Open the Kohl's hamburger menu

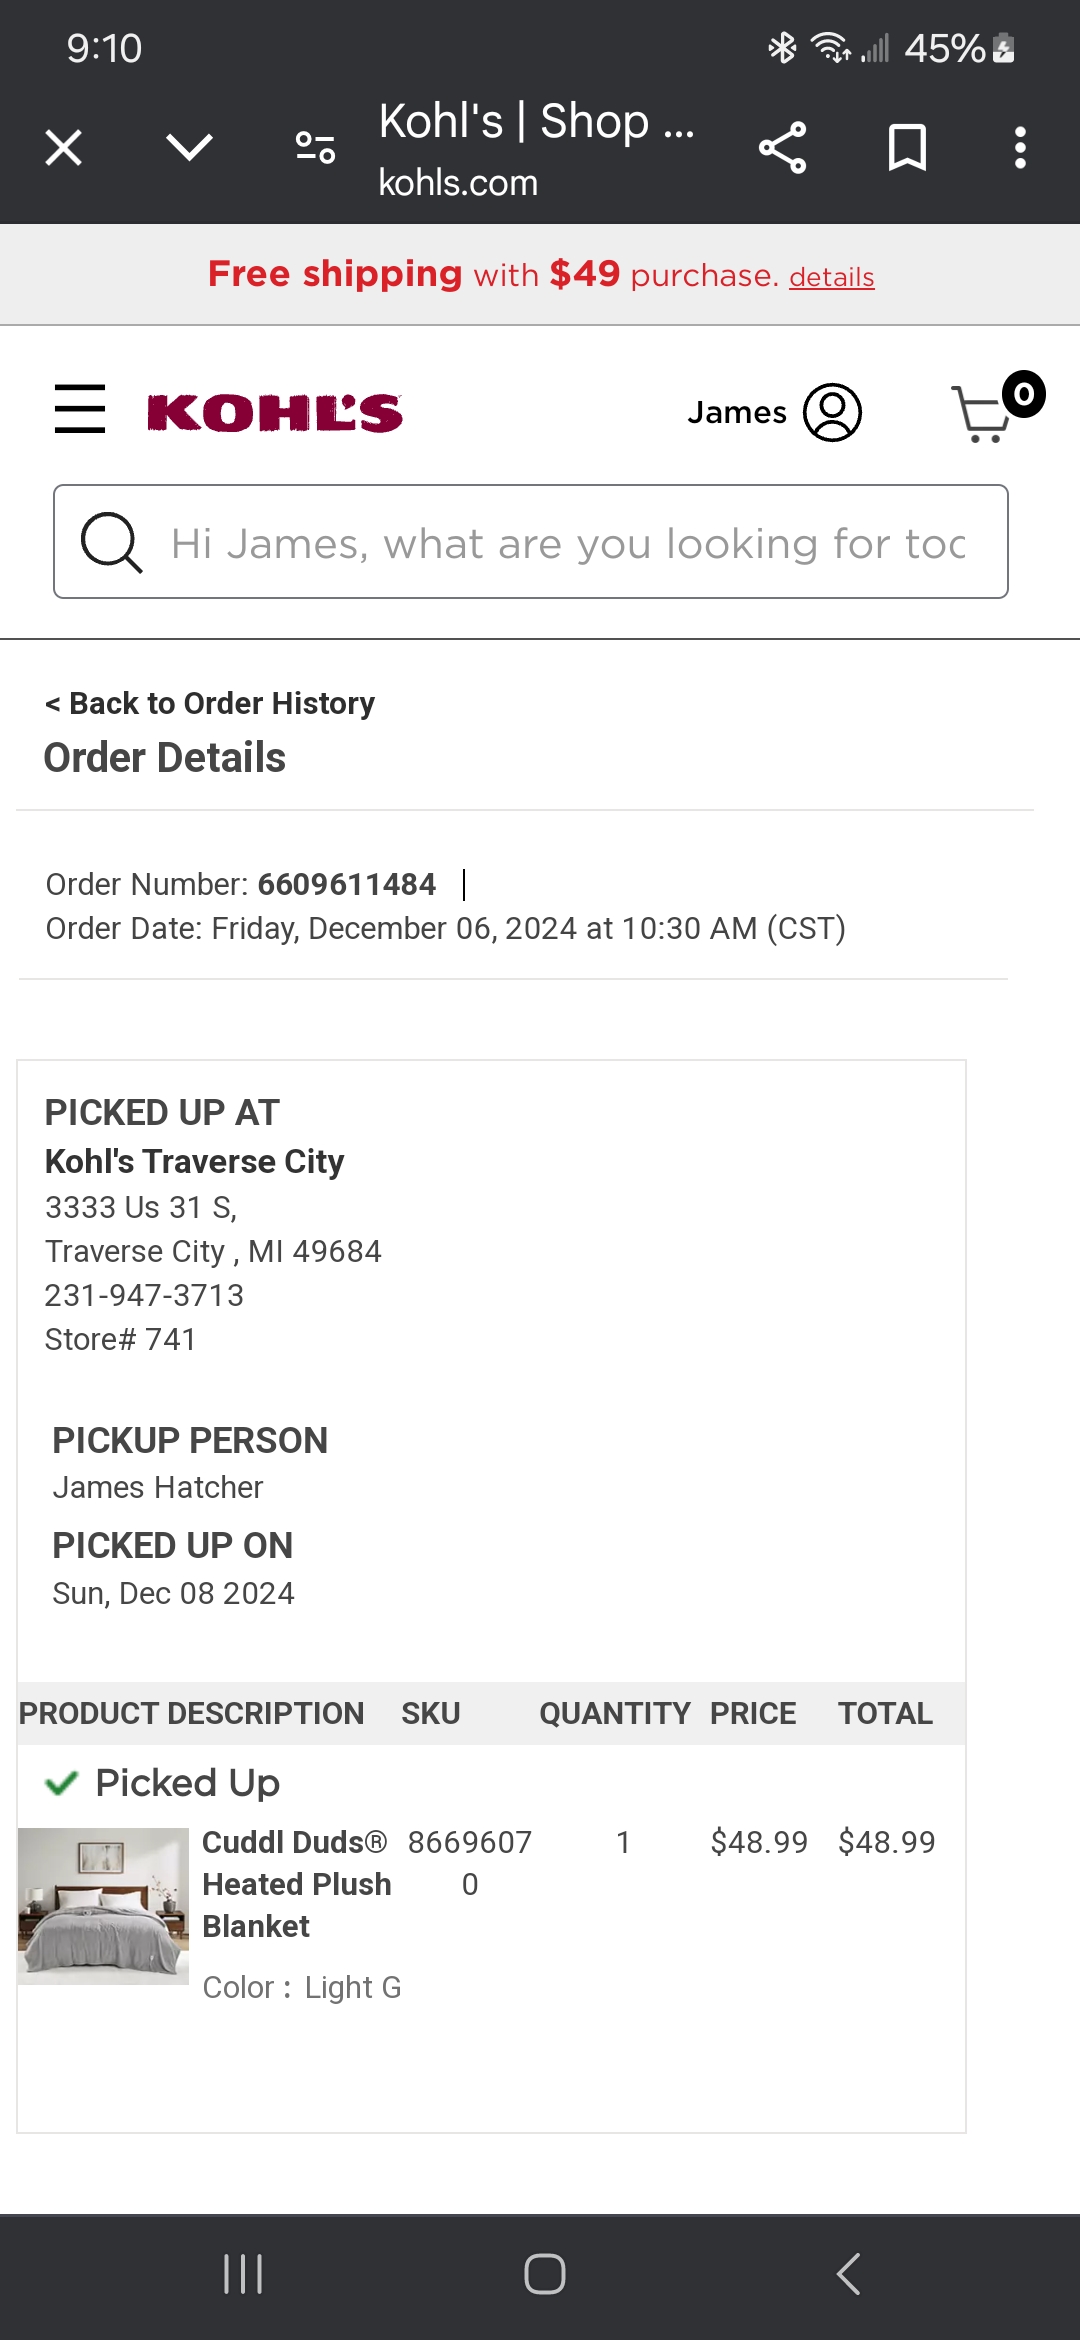coord(80,409)
